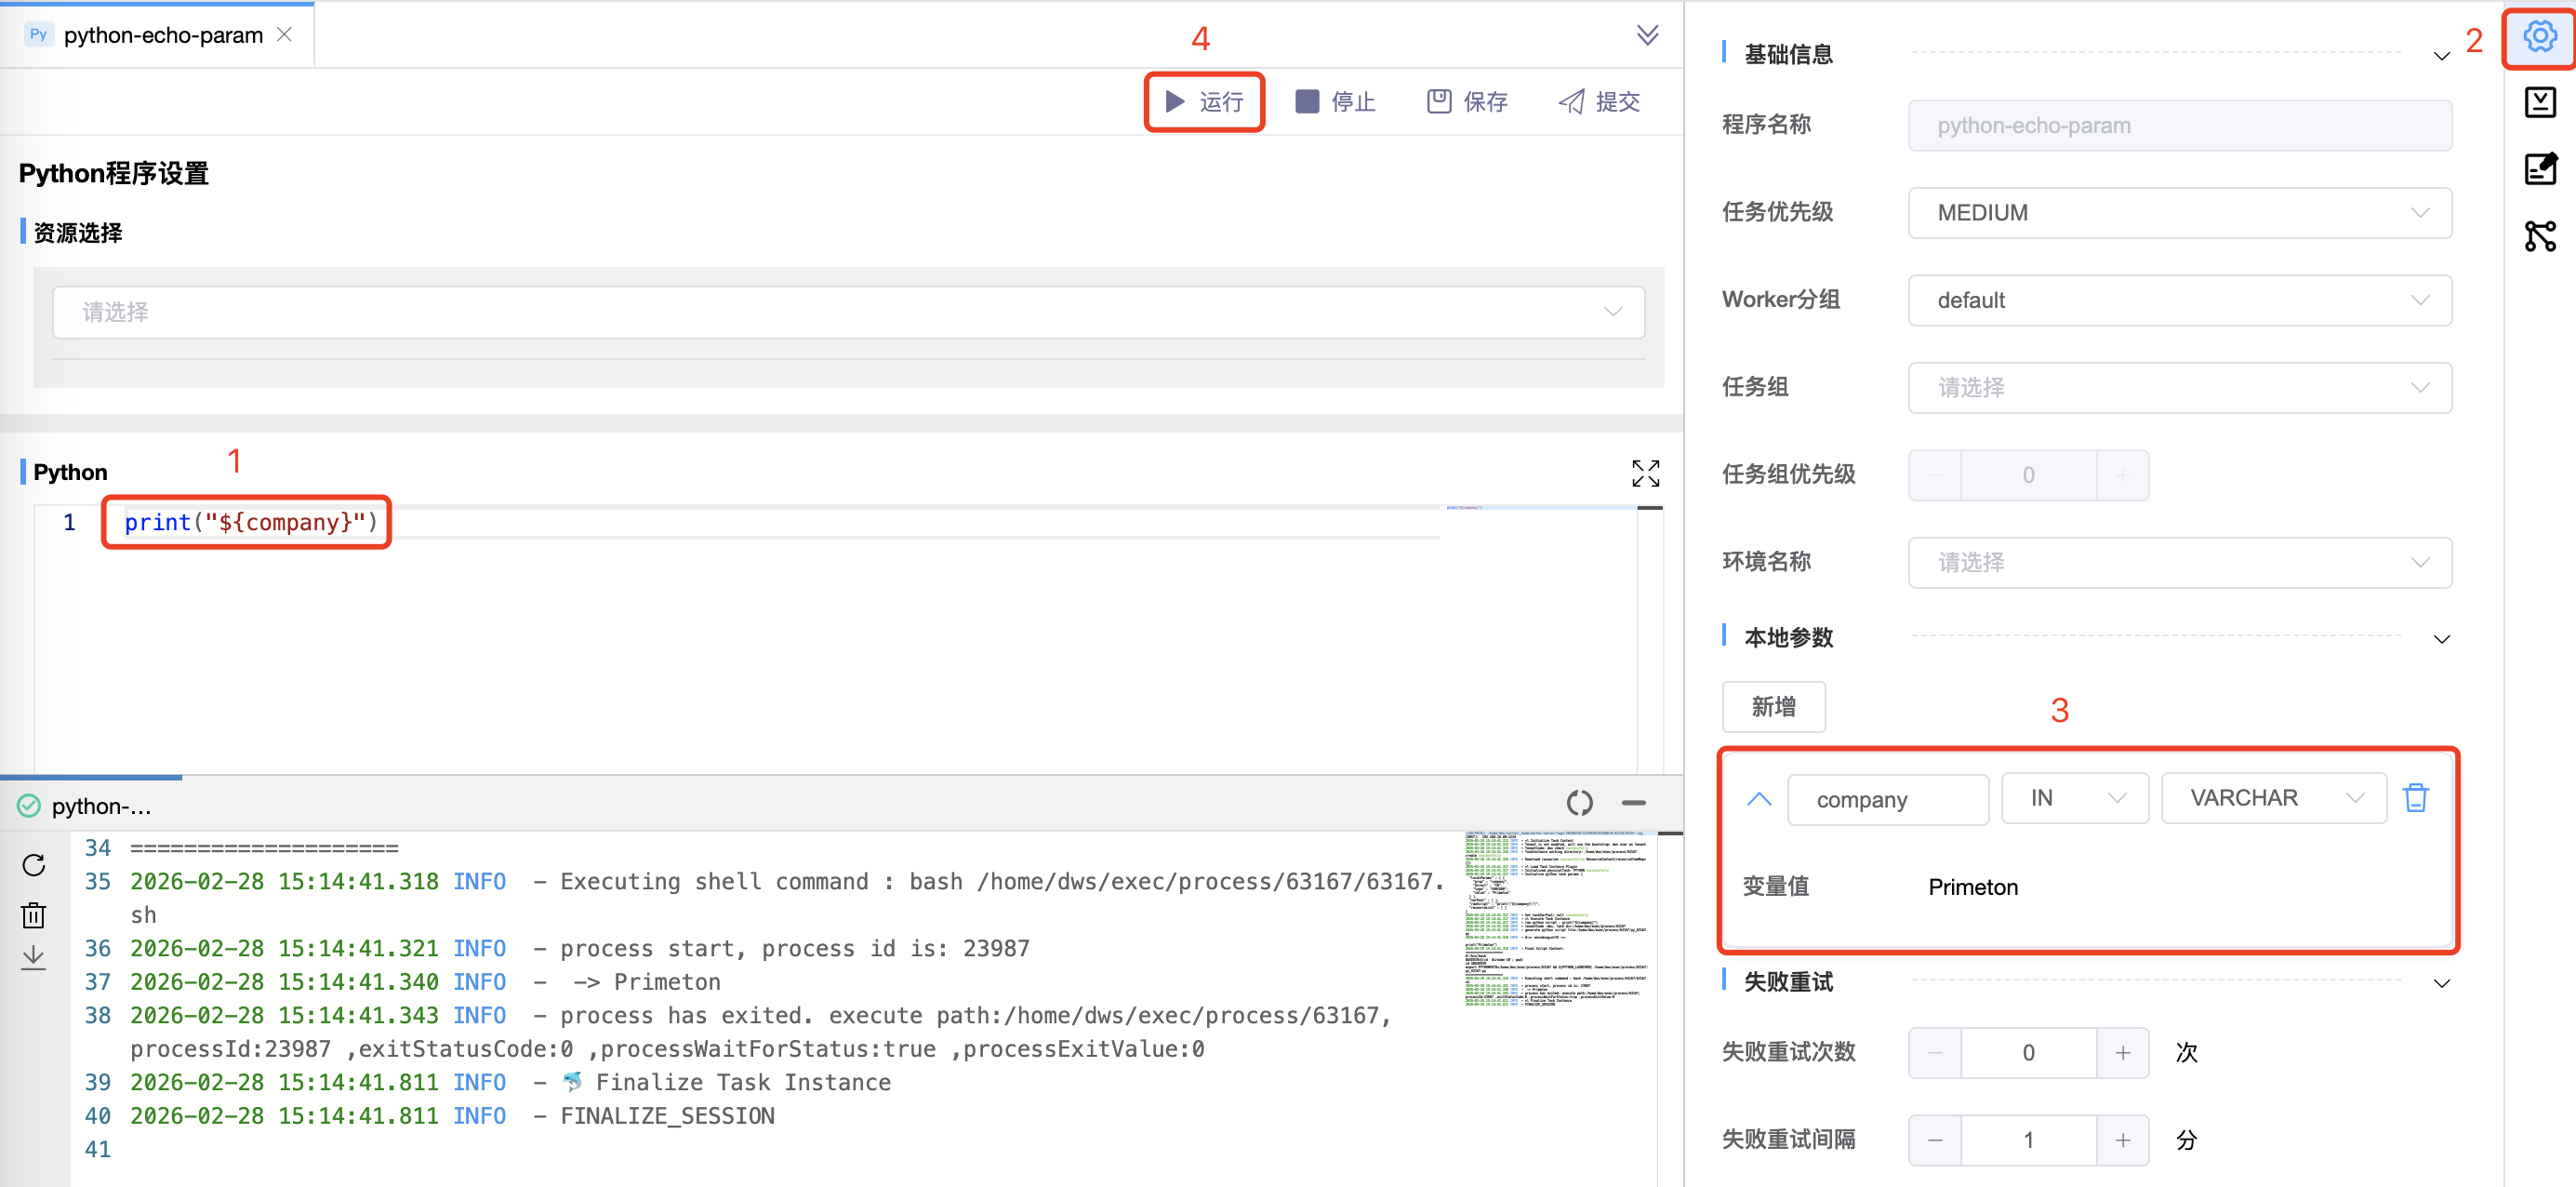The height and width of the screenshot is (1187, 2576).
Task: Open task settings via the gear icon
Action: coord(2540,36)
